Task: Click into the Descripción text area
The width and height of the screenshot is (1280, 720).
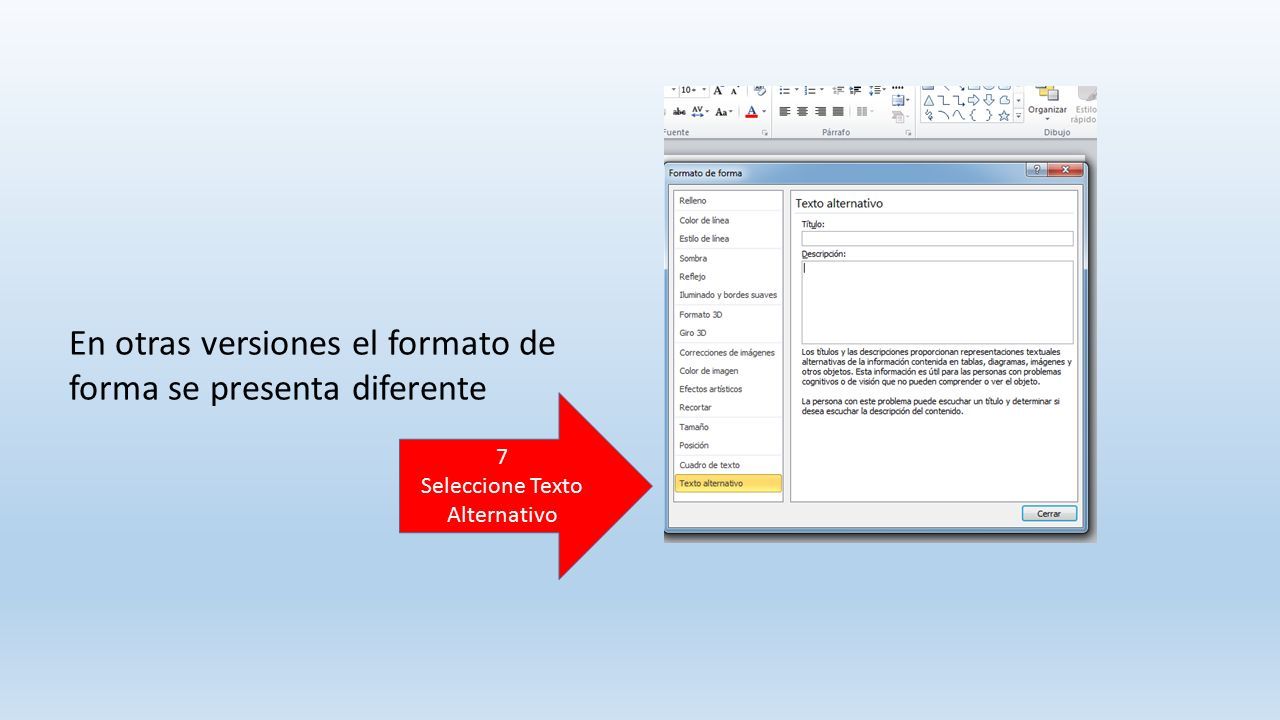Action: click(937, 303)
